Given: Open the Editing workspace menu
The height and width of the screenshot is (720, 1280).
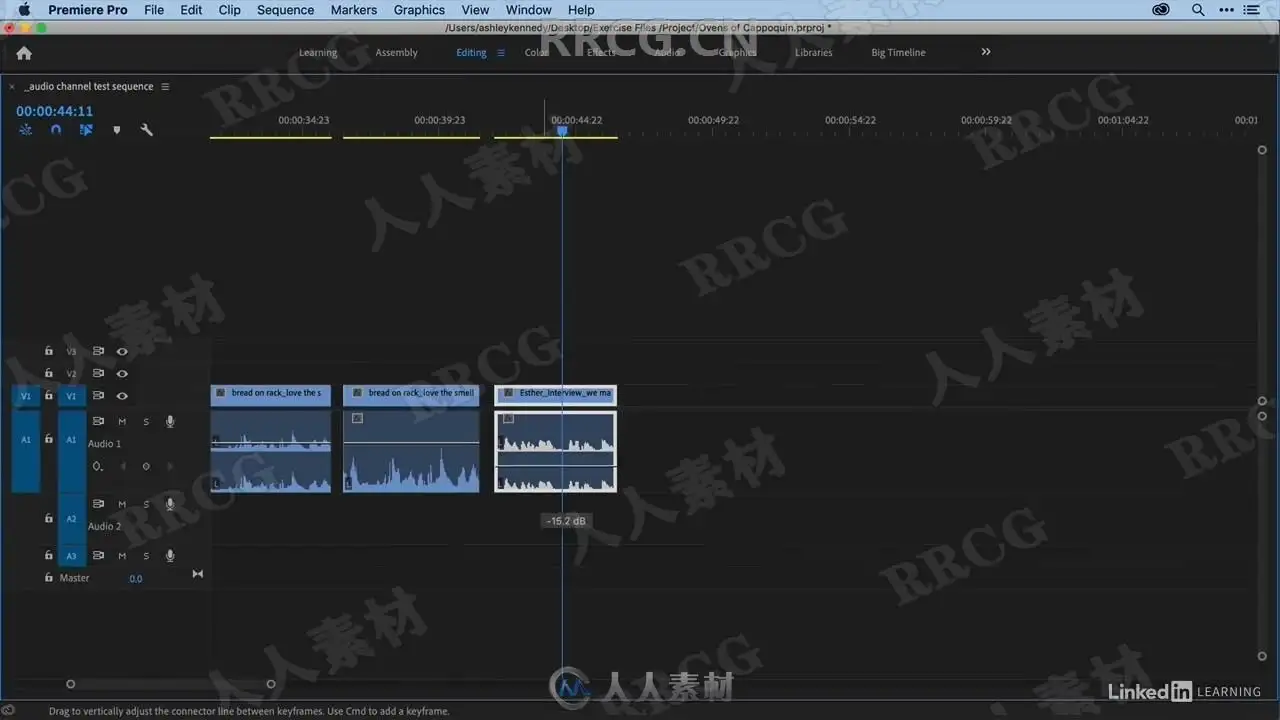Looking at the screenshot, I should click(x=501, y=53).
